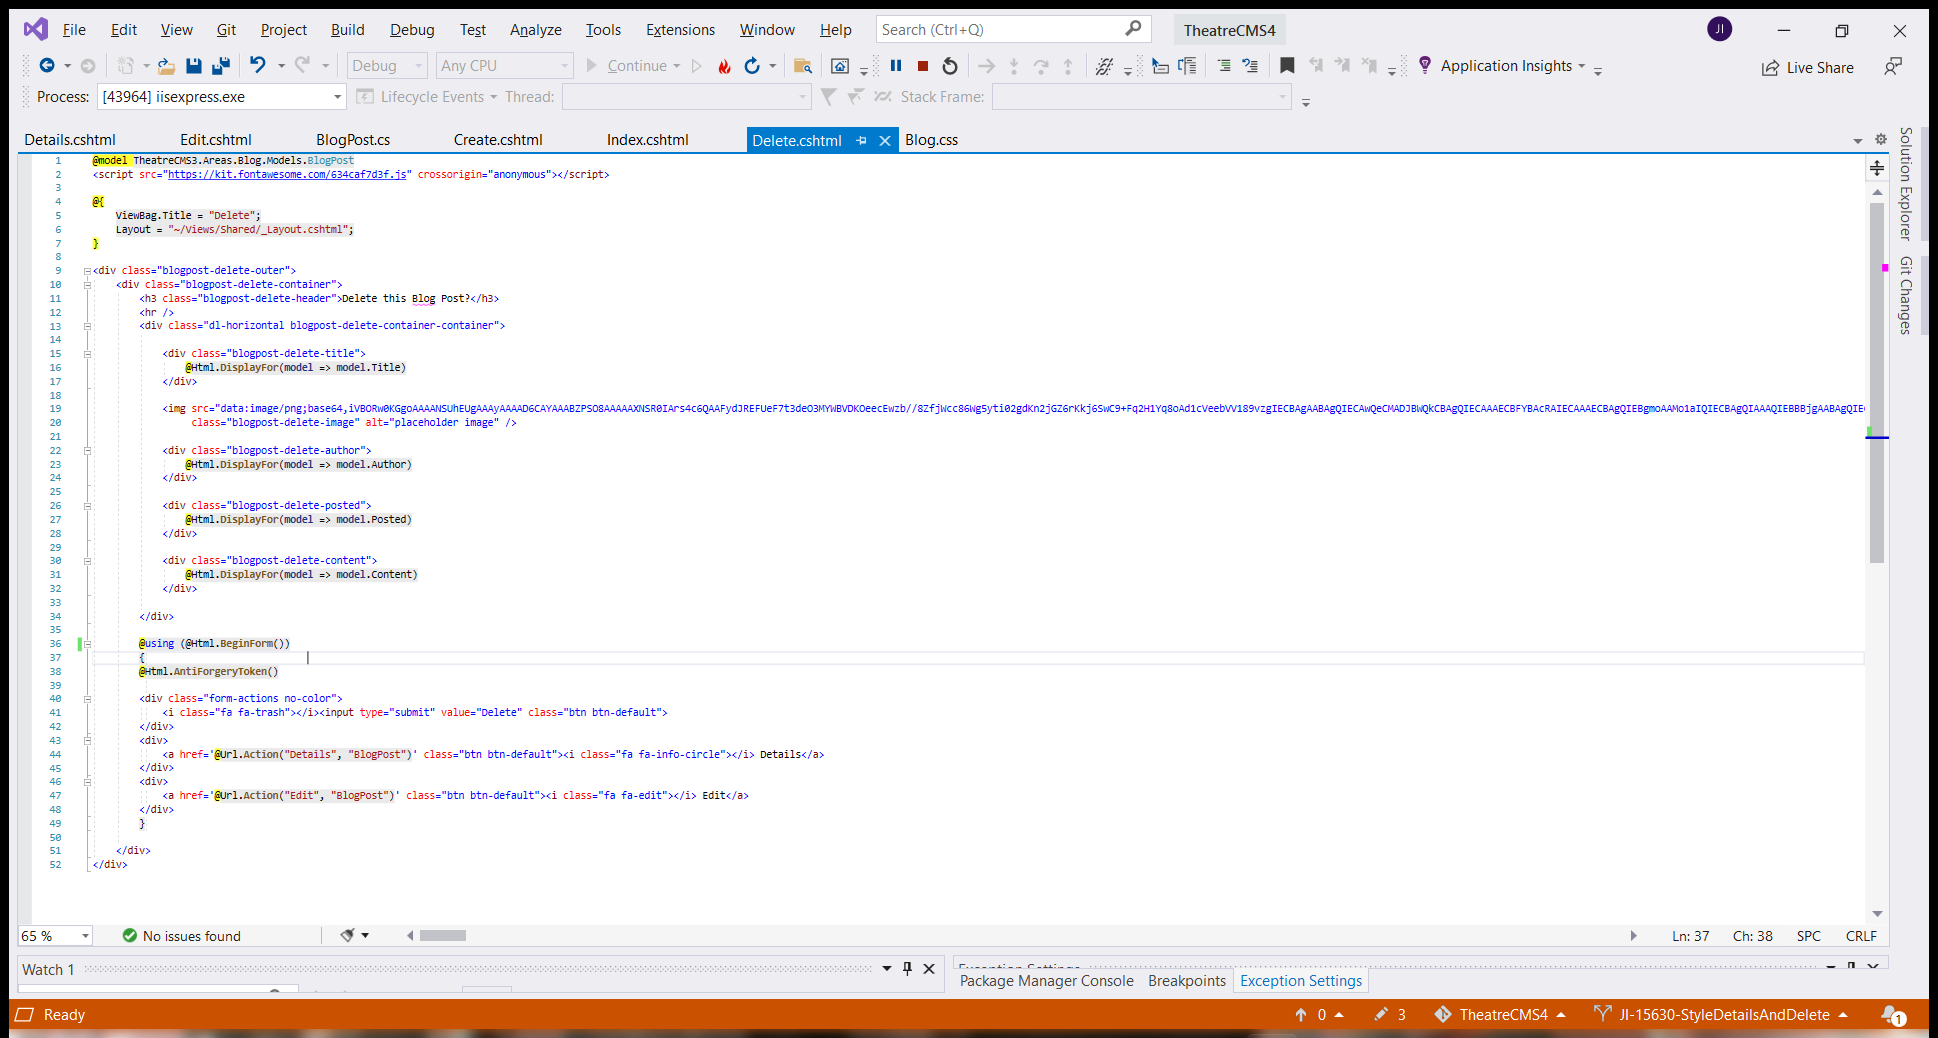Click the Save All icon
Image resolution: width=1938 pixels, height=1038 pixels.
(x=221, y=66)
